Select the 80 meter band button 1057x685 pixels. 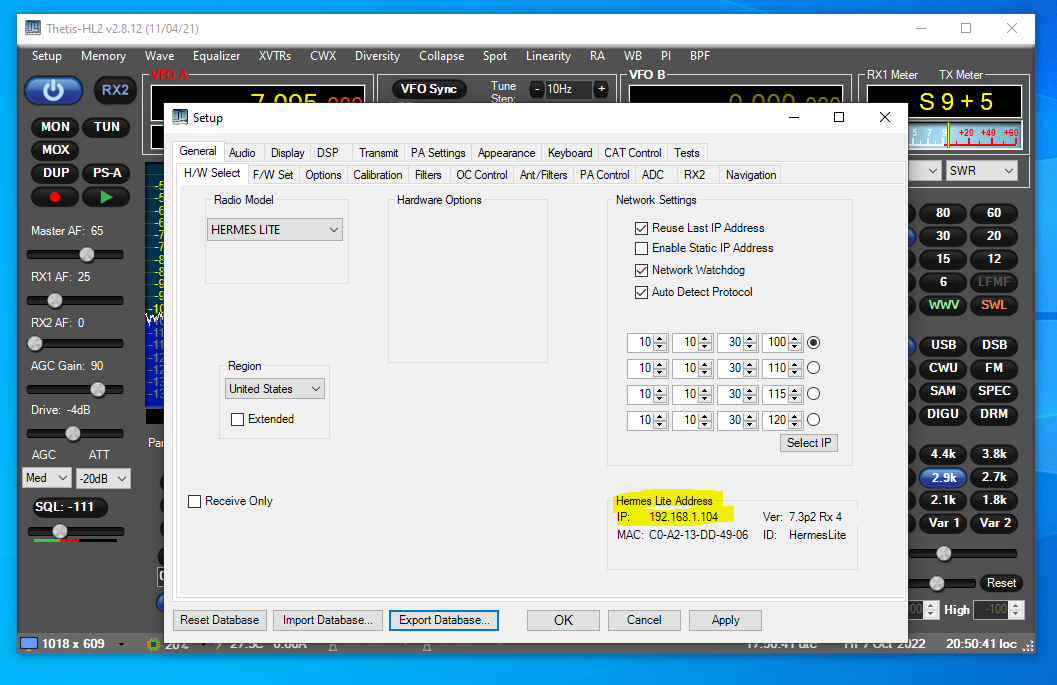[943, 213]
